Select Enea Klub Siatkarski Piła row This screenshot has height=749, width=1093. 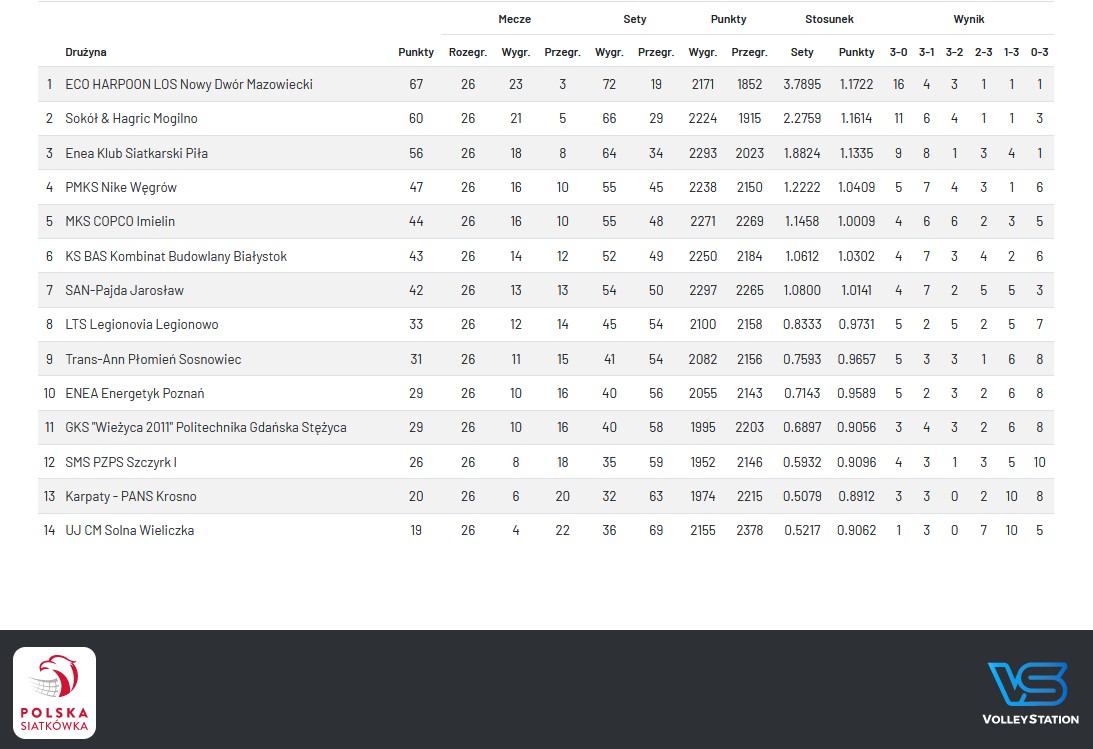click(136, 153)
